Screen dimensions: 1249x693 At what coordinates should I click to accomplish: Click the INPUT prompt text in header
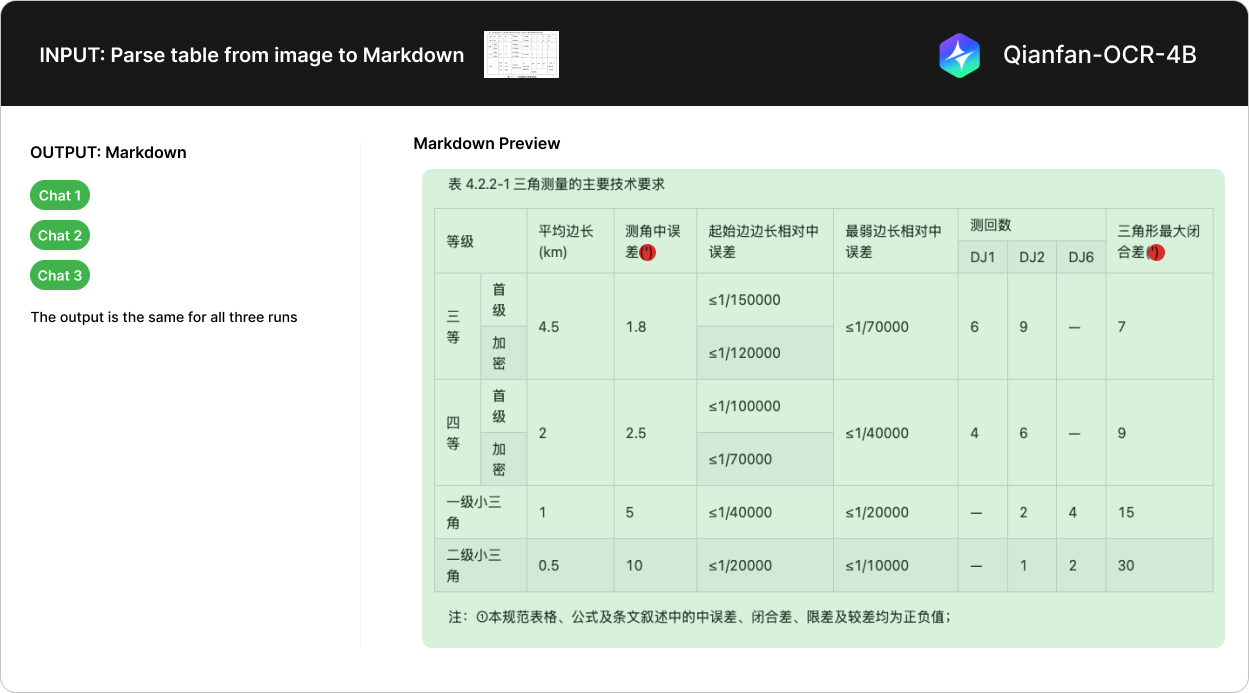tap(251, 55)
